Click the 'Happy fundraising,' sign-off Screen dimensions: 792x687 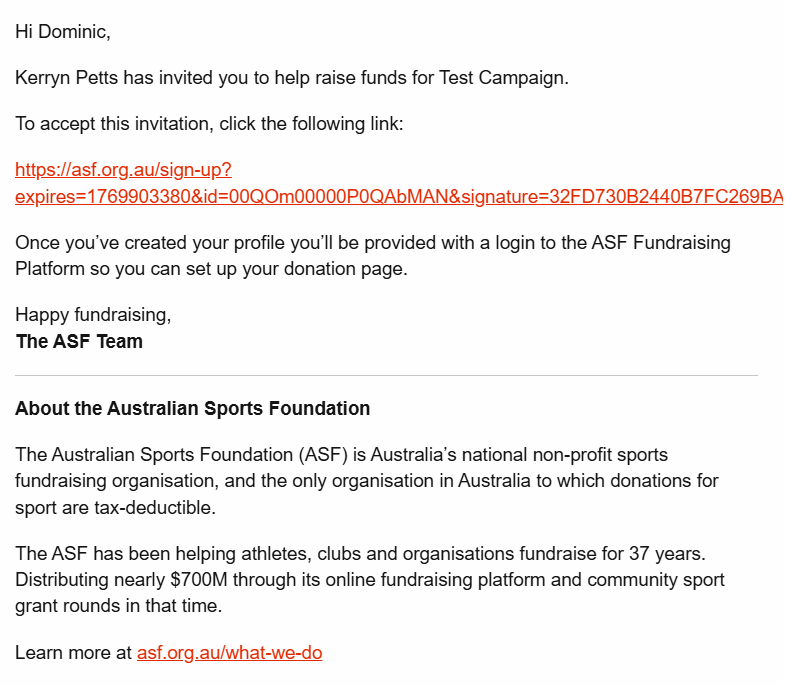coord(93,315)
